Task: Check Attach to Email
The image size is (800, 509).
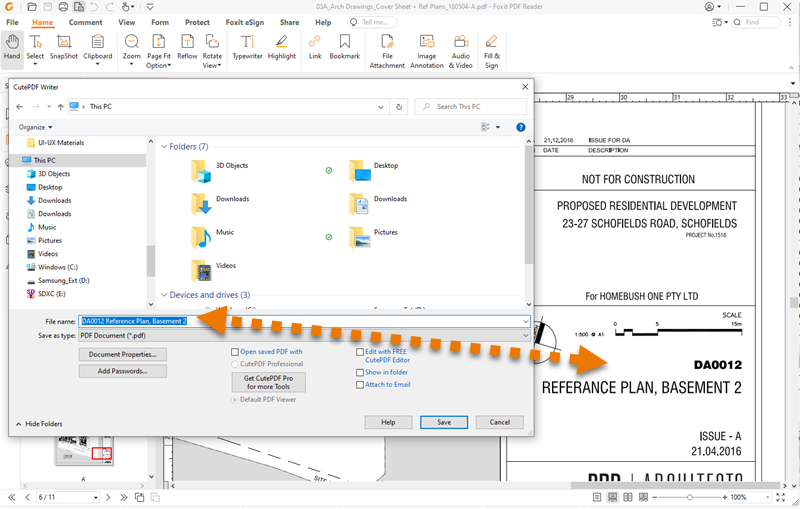Action: click(x=360, y=385)
